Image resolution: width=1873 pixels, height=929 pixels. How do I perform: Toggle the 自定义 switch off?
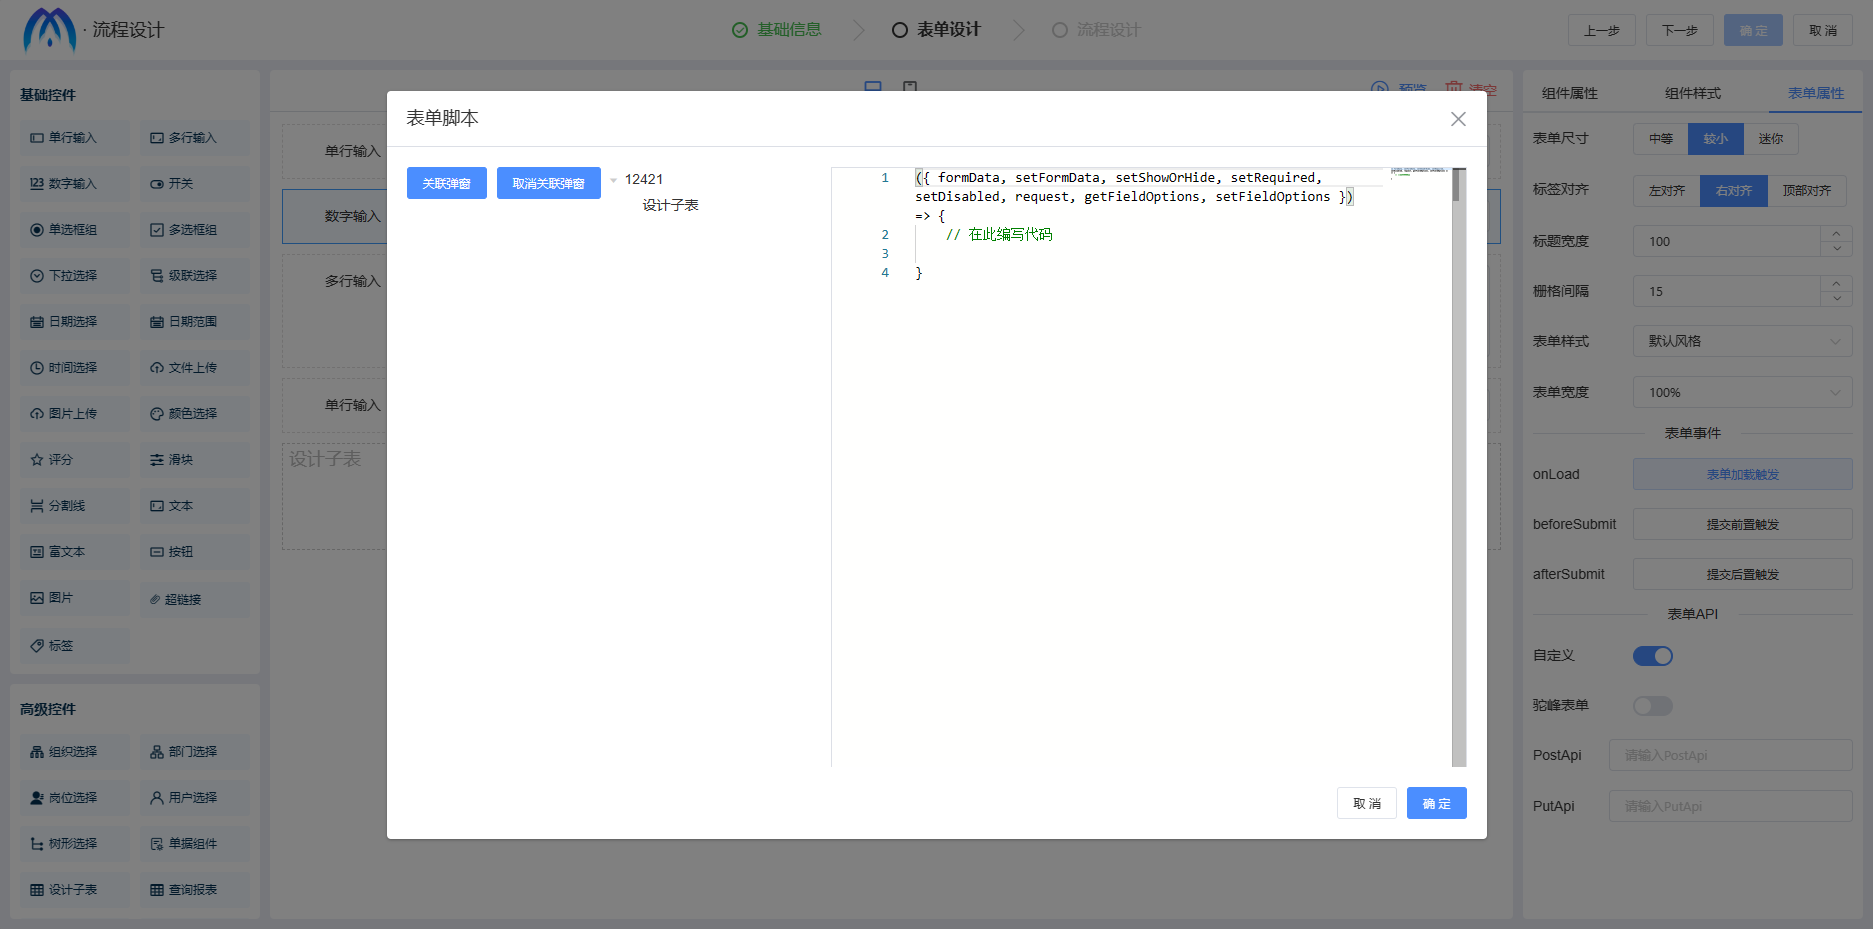[1653, 656]
